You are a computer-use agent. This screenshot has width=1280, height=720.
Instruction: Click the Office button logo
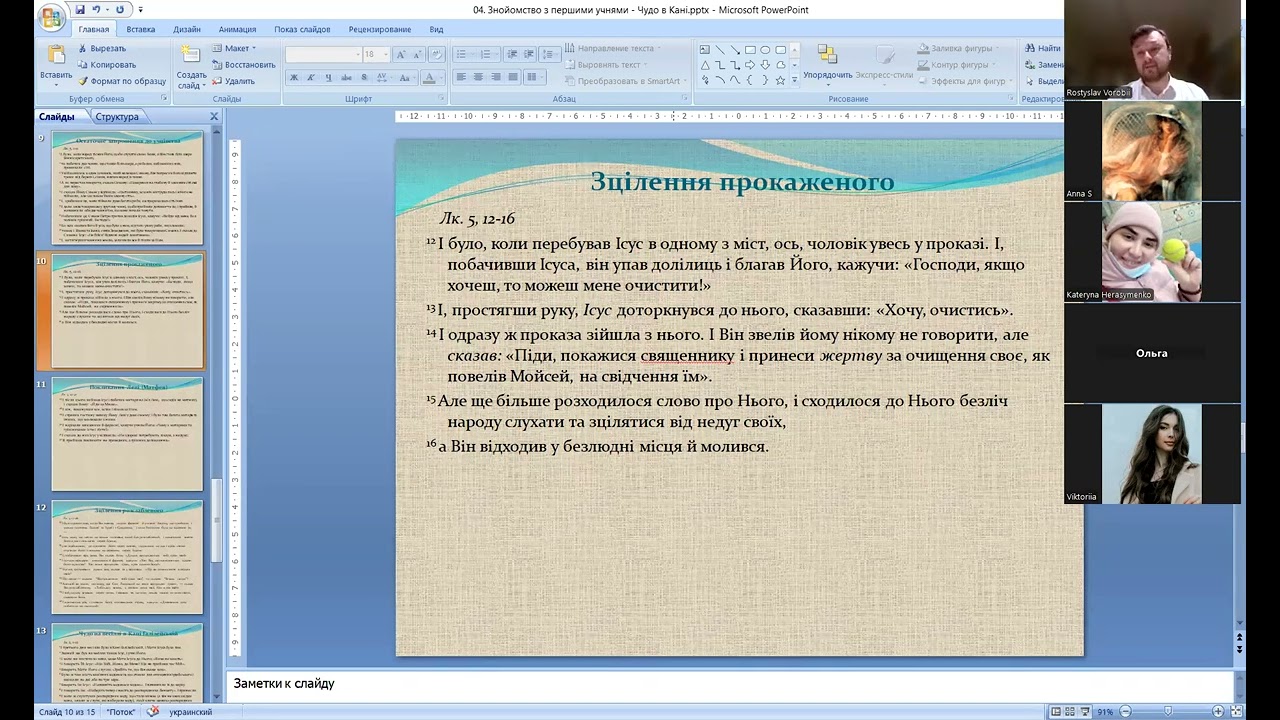[51, 15]
